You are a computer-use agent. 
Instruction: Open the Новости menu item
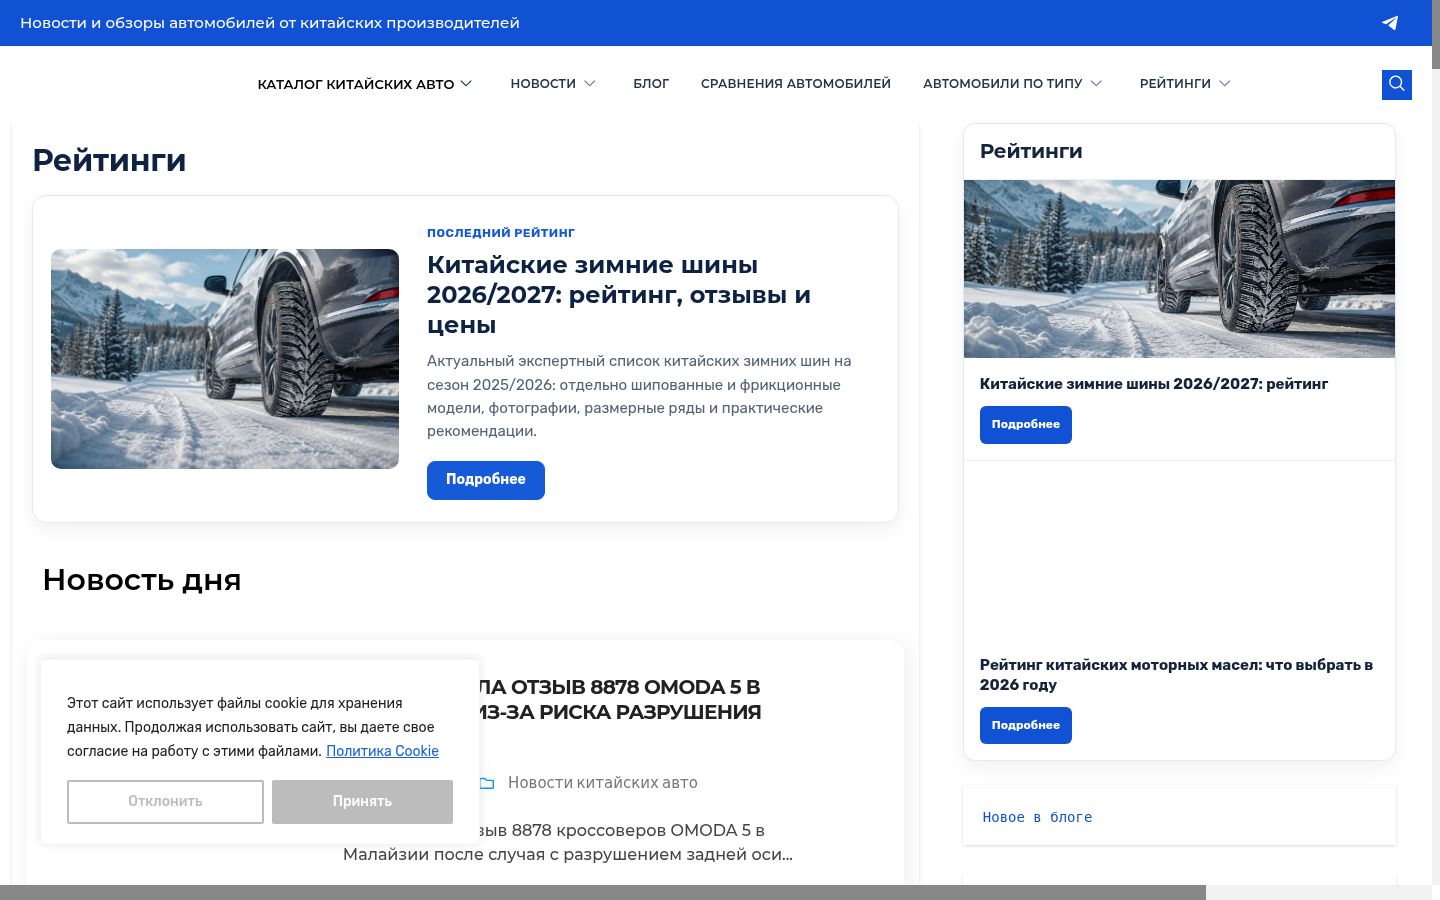(x=543, y=84)
